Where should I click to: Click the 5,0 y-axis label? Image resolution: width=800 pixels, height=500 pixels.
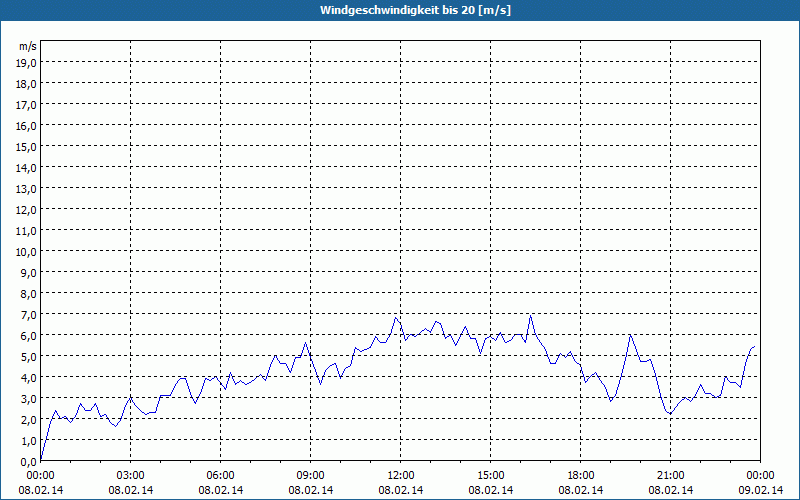29,357
